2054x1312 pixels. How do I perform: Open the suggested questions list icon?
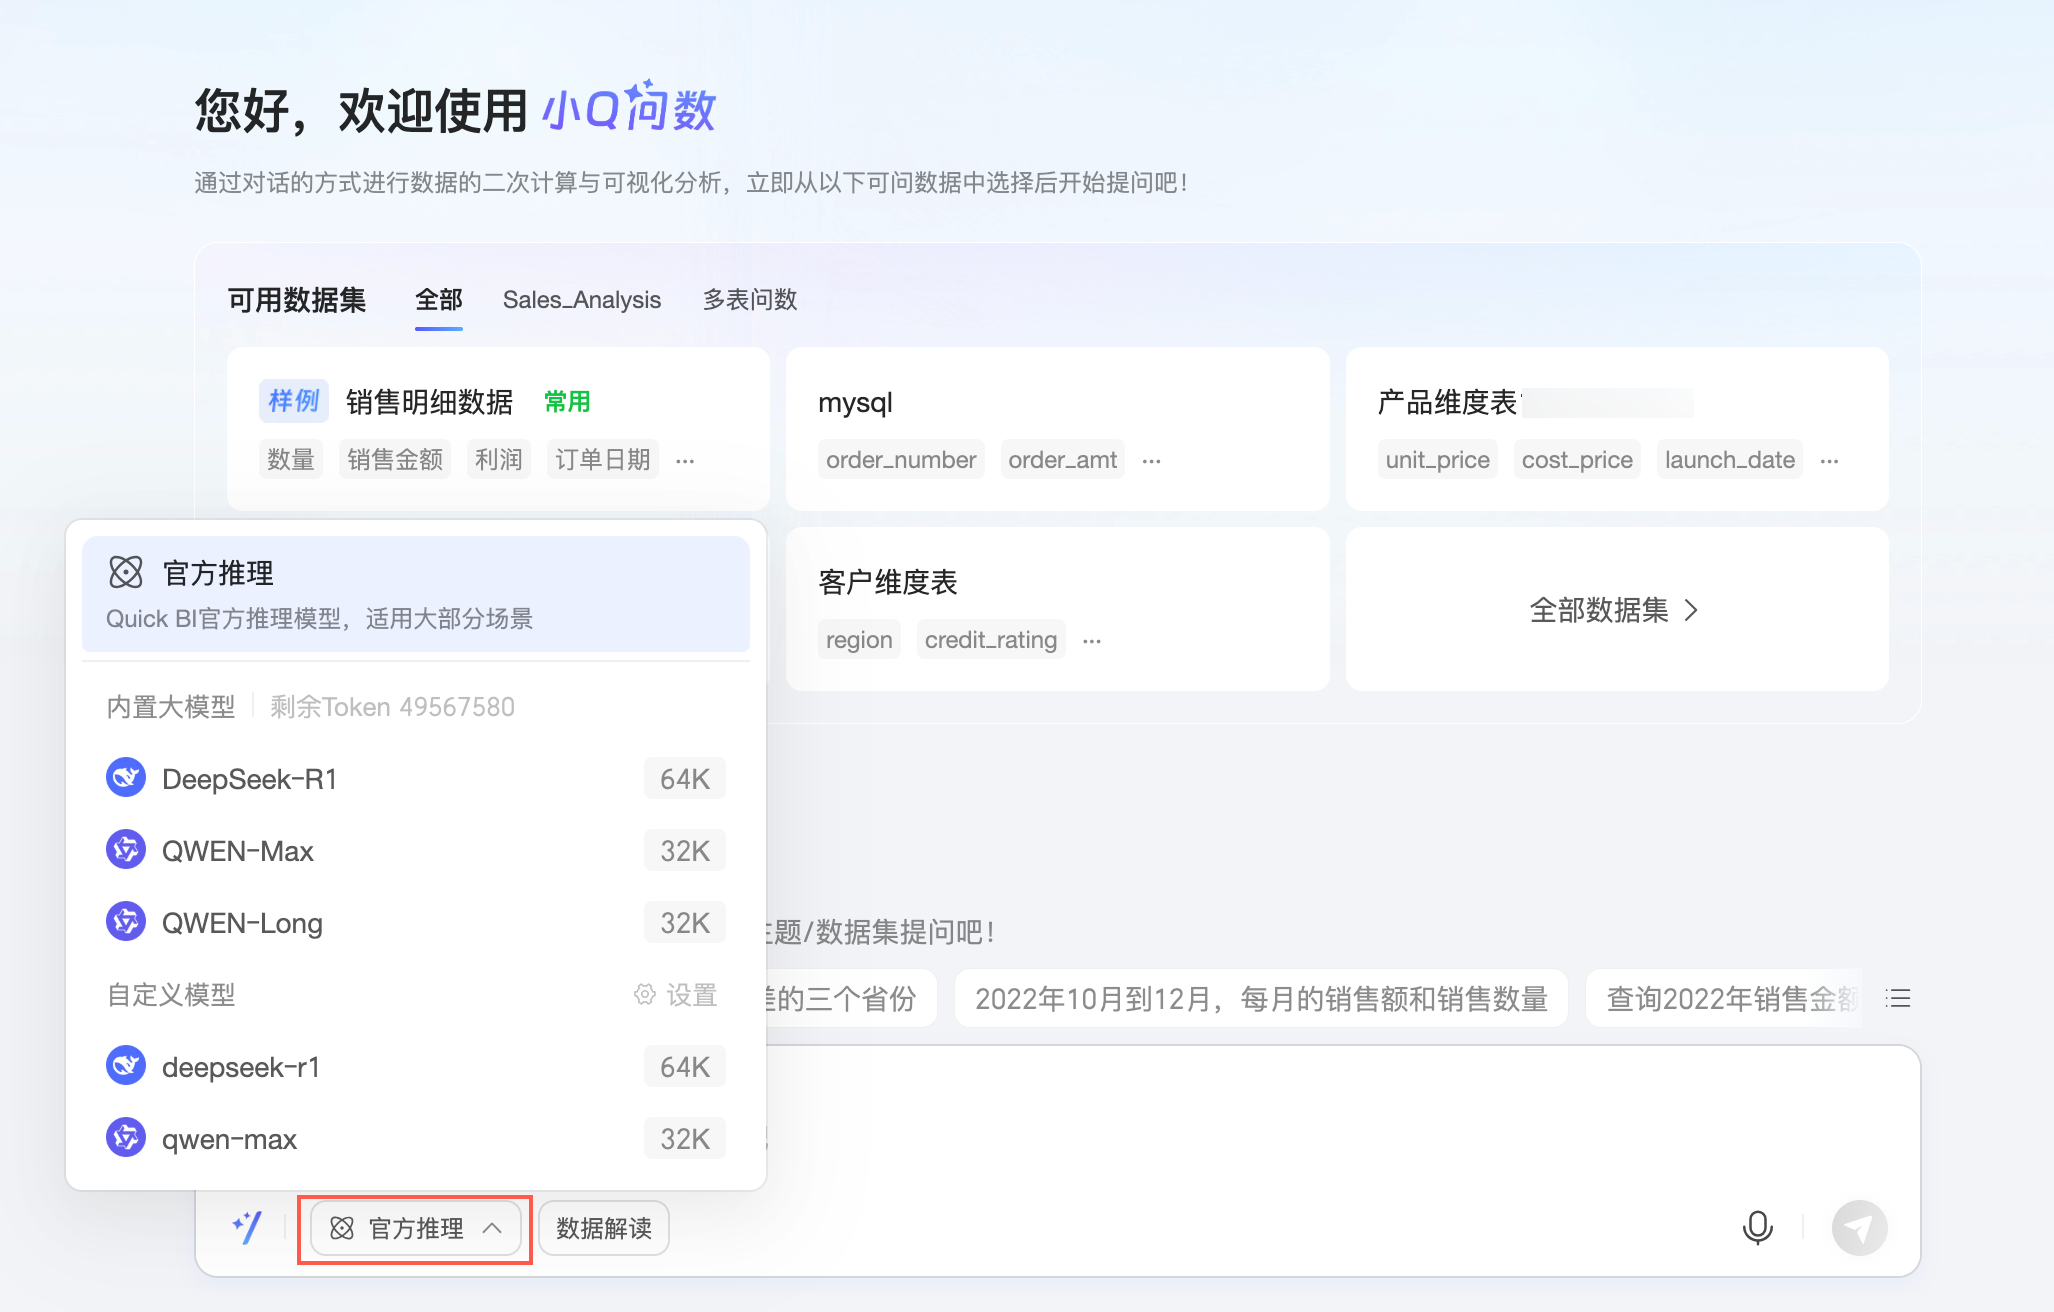(1897, 998)
